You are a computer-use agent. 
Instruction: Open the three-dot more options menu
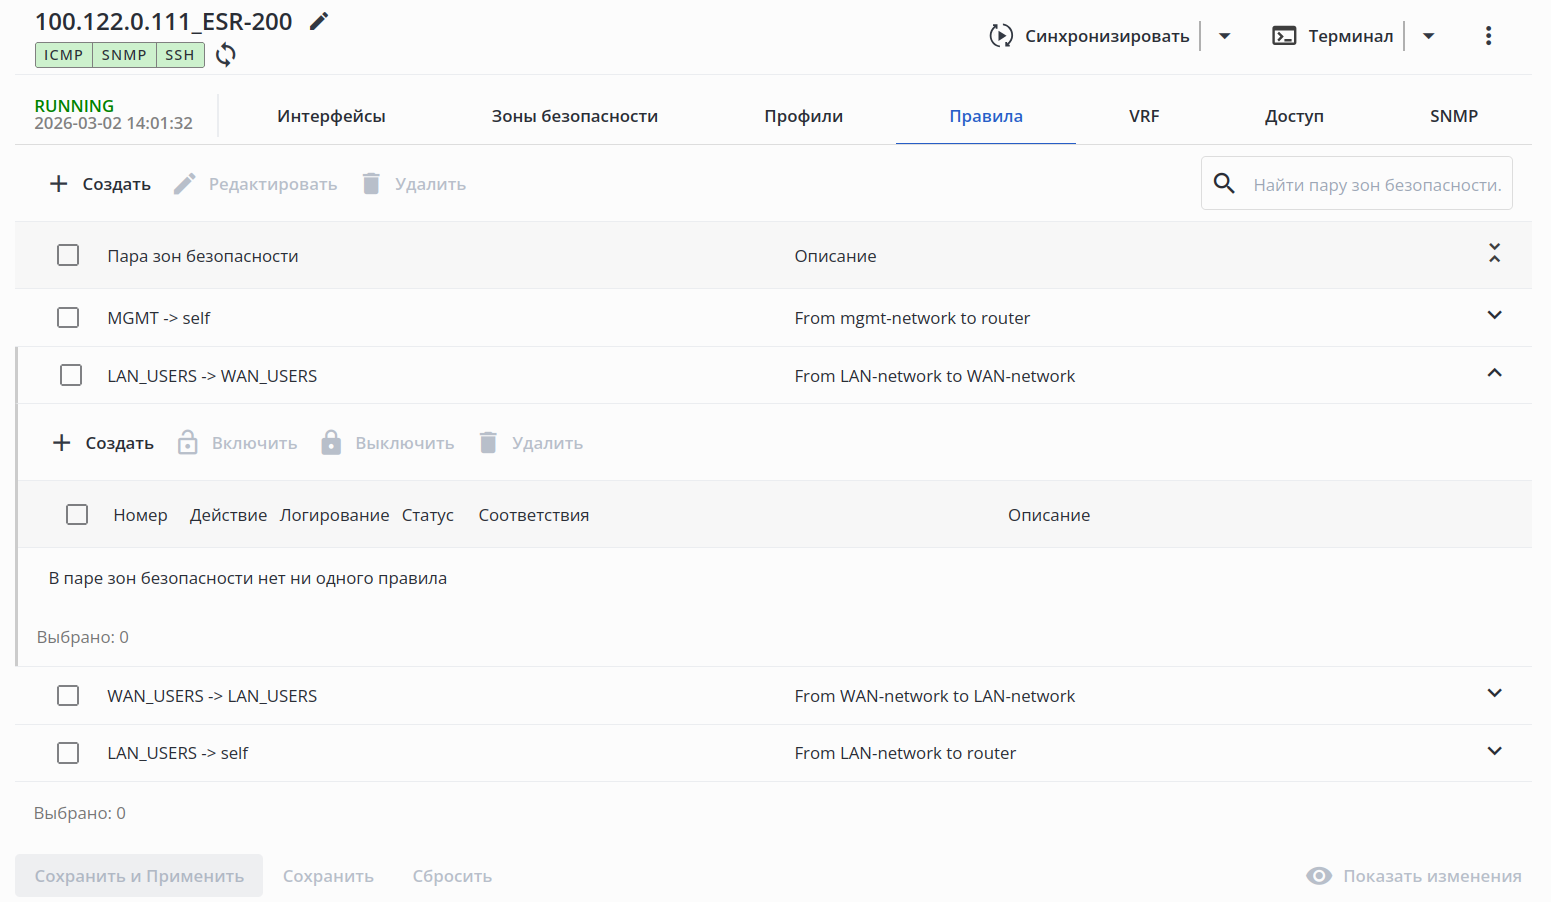(x=1488, y=36)
